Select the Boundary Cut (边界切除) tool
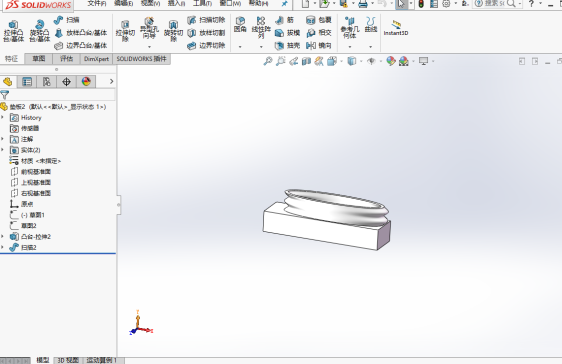The width and height of the screenshot is (562, 364). 206,46
